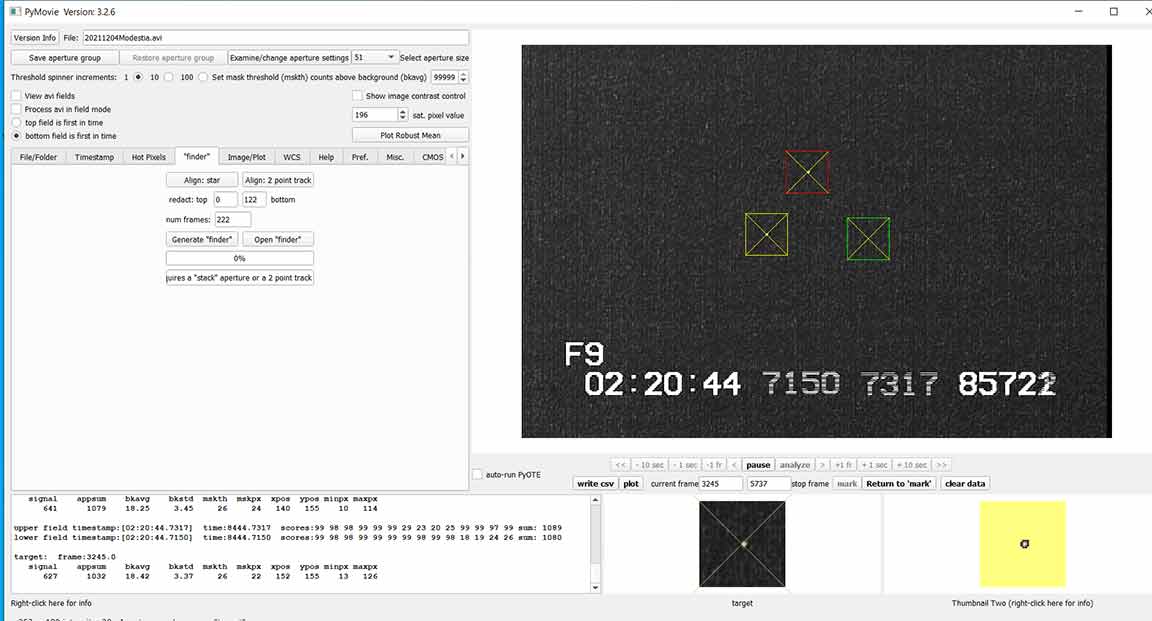Open the Help tab
1152x621 pixels.
pos(325,157)
